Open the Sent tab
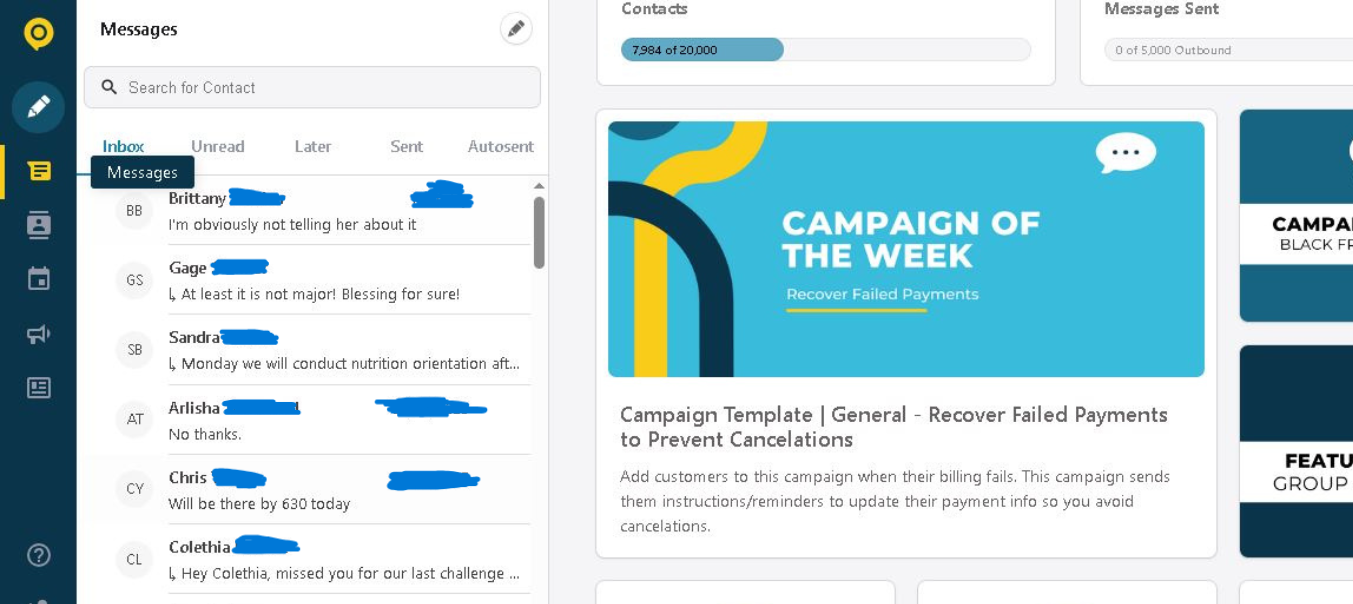This screenshot has height=604, width=1353. coord(406,146)
